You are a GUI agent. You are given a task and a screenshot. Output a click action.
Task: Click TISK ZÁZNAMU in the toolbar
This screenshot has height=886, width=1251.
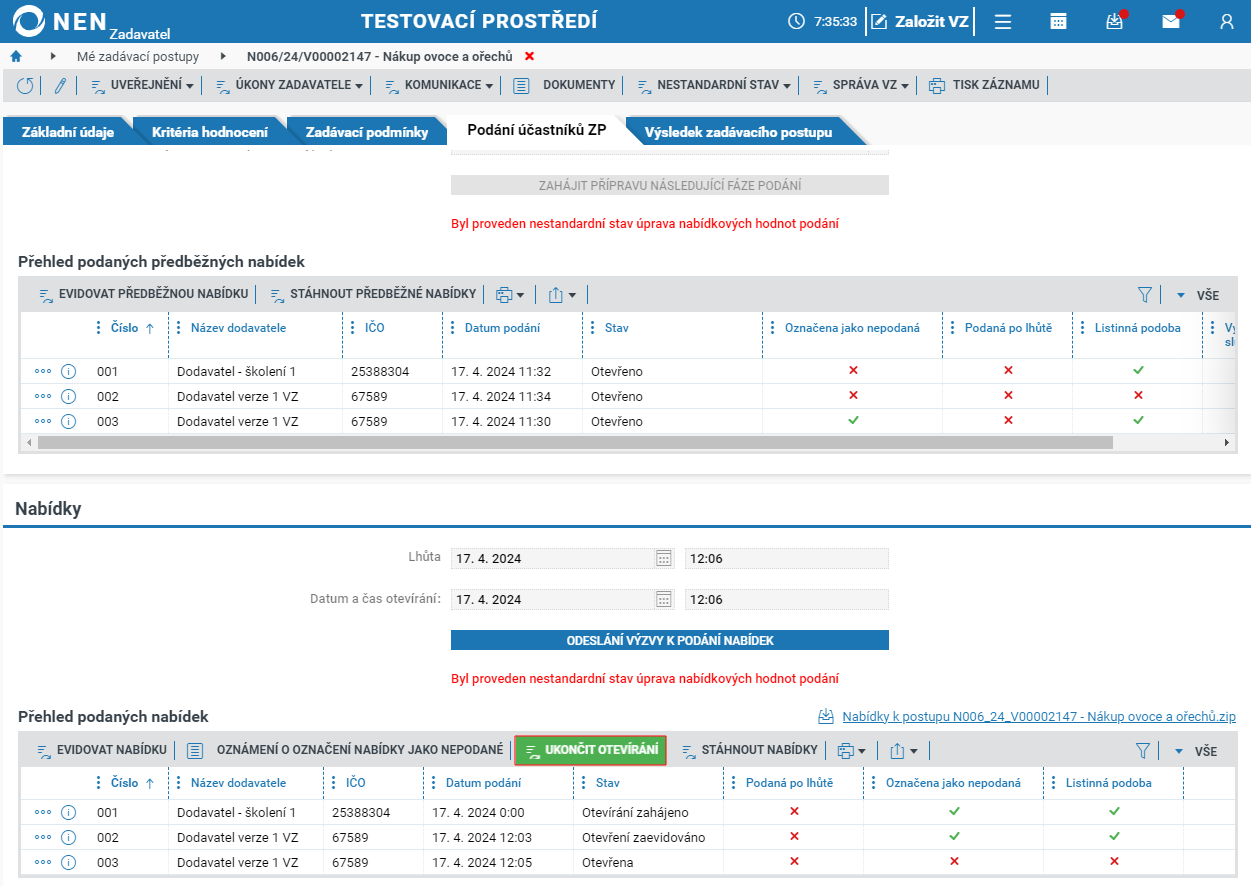pos(985,85)
